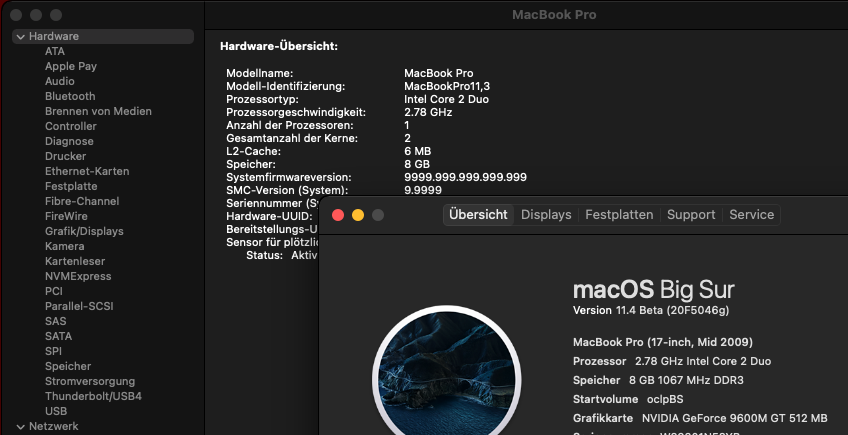Select Controller in the sidebar

70,126
